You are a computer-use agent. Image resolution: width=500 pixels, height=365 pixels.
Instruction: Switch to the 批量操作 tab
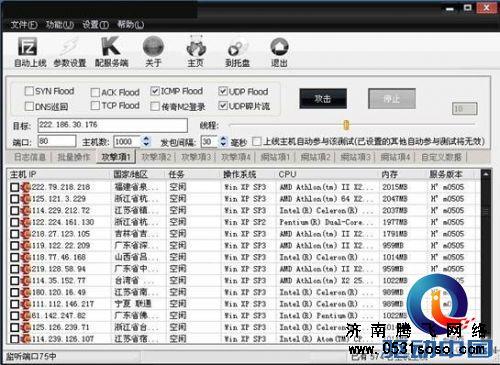[74, 157]
